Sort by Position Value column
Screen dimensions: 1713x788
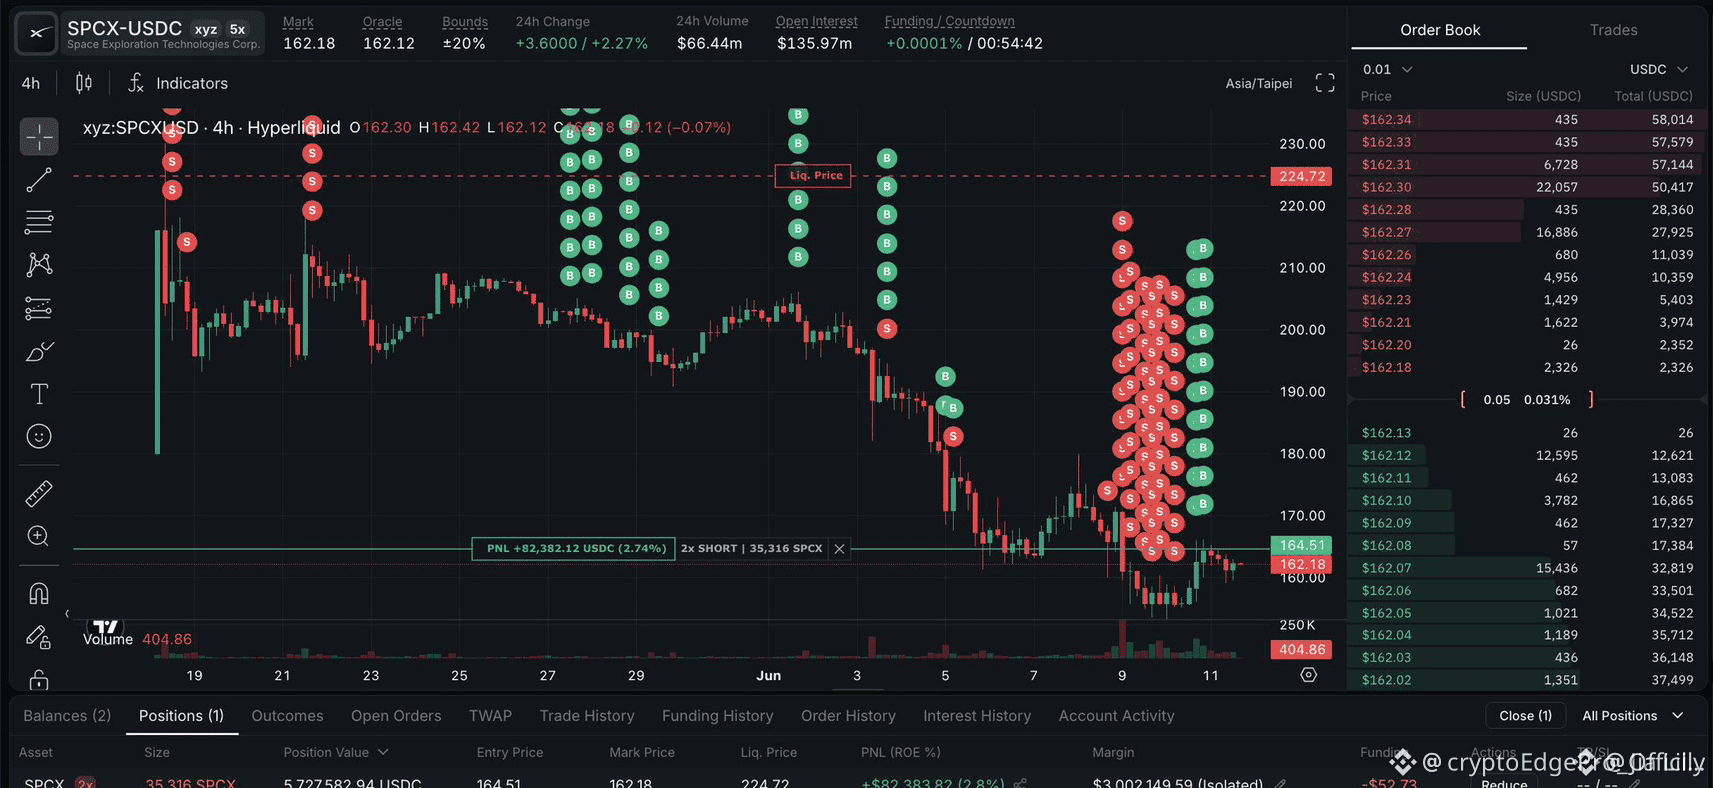coord(336,752)
